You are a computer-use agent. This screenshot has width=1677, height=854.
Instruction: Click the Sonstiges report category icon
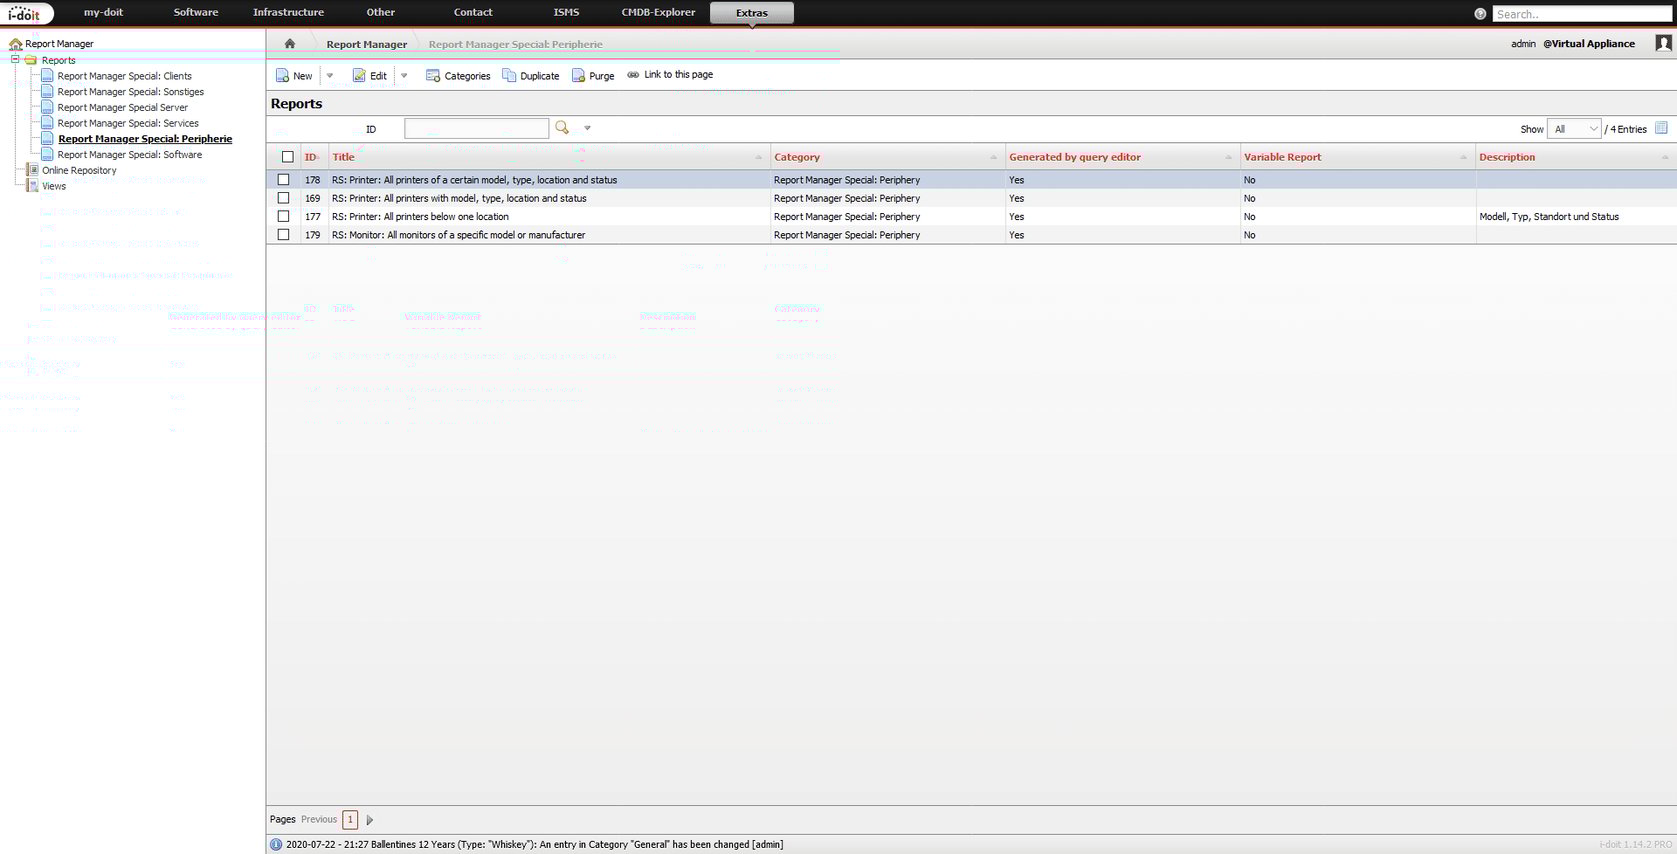[x=47, y=92]
